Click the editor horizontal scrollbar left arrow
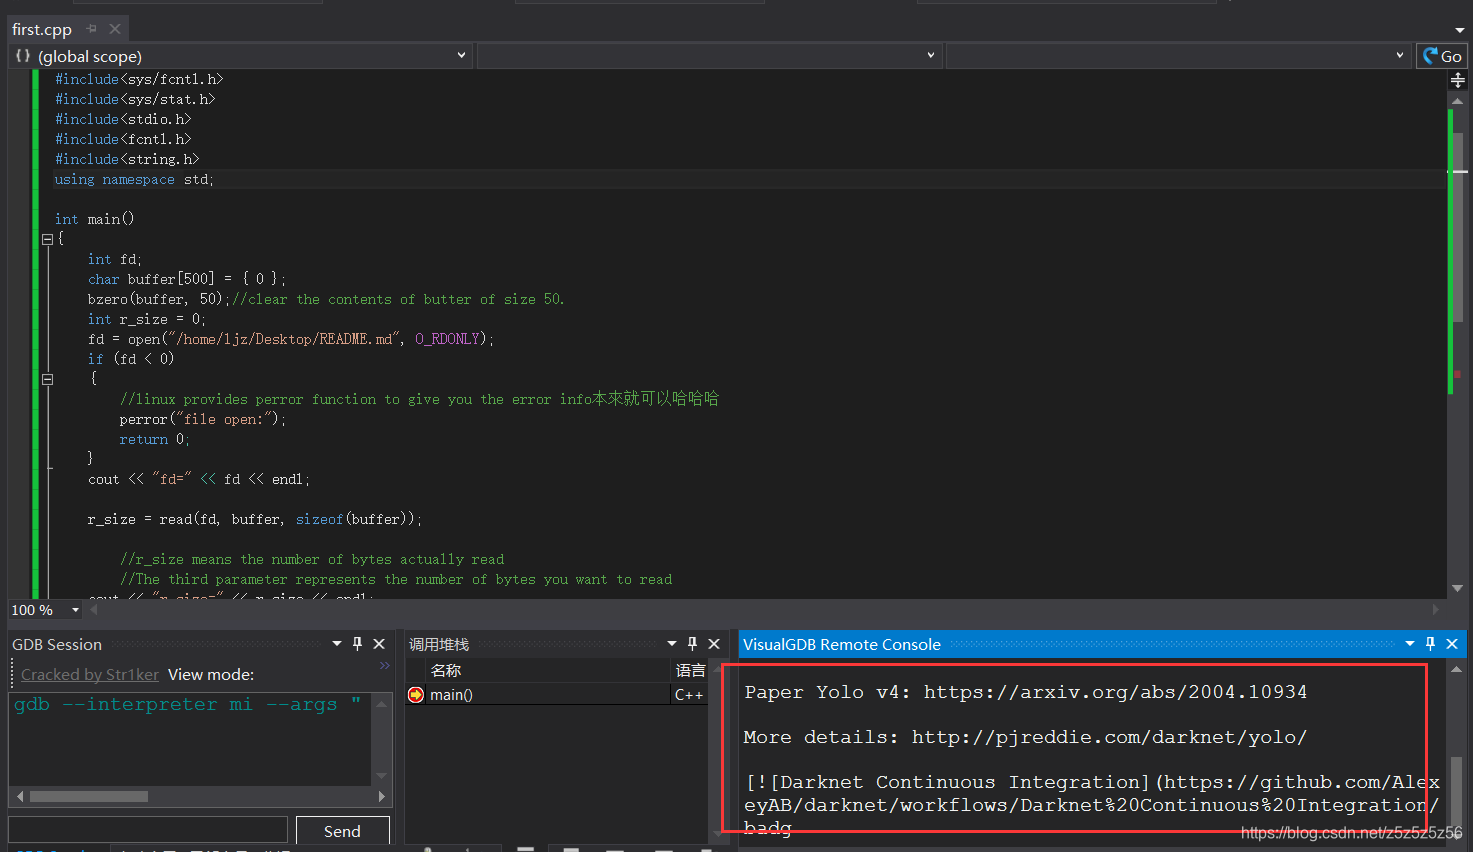The height and width of the screenshot is (852, 1473). click(94, 609)
